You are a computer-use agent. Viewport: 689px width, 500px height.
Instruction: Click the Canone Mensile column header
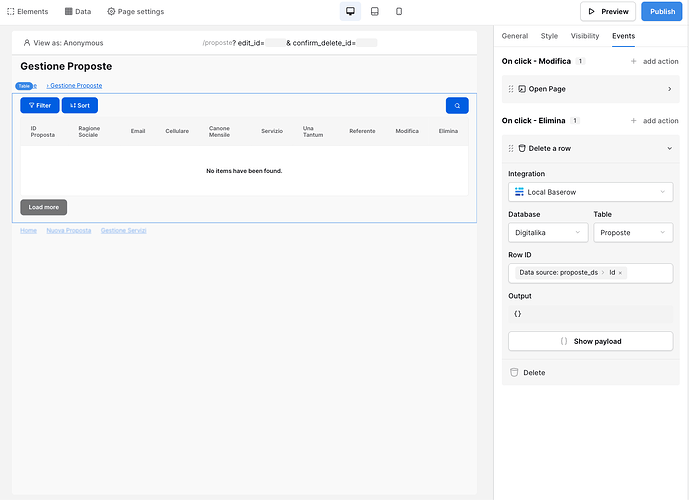(219, 131)
